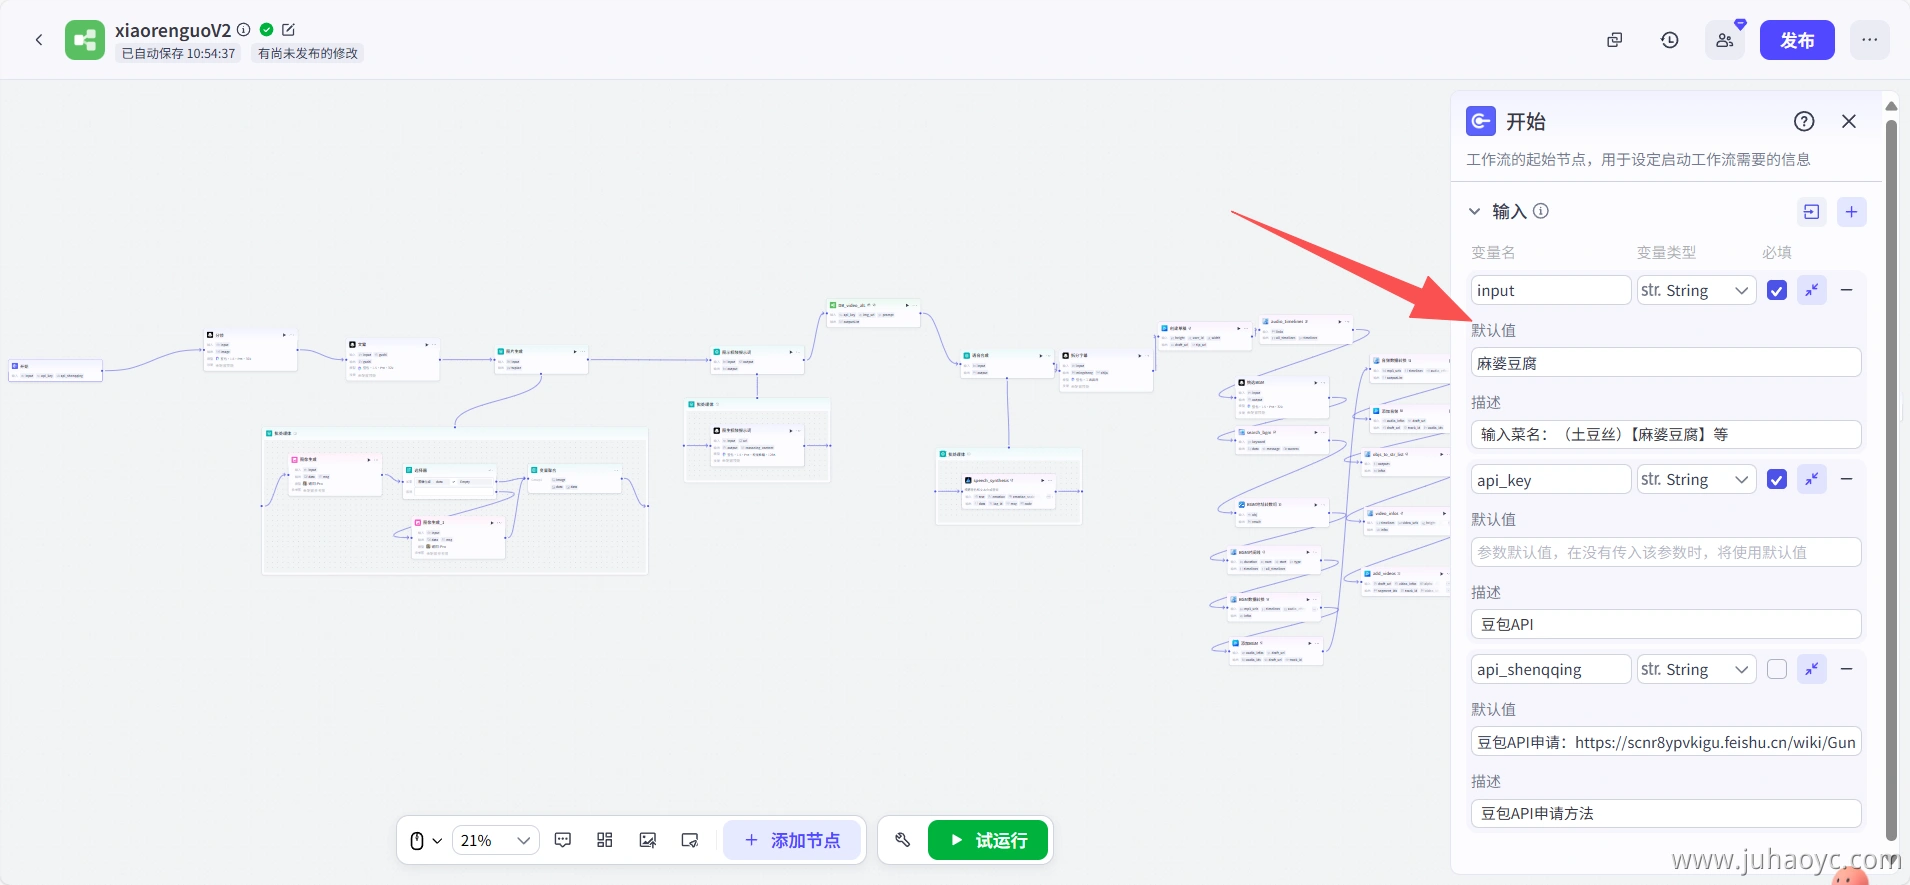The image size is (1910, 885).
Task: Click the wrench debug icon near 试运行
Action: 902,840
